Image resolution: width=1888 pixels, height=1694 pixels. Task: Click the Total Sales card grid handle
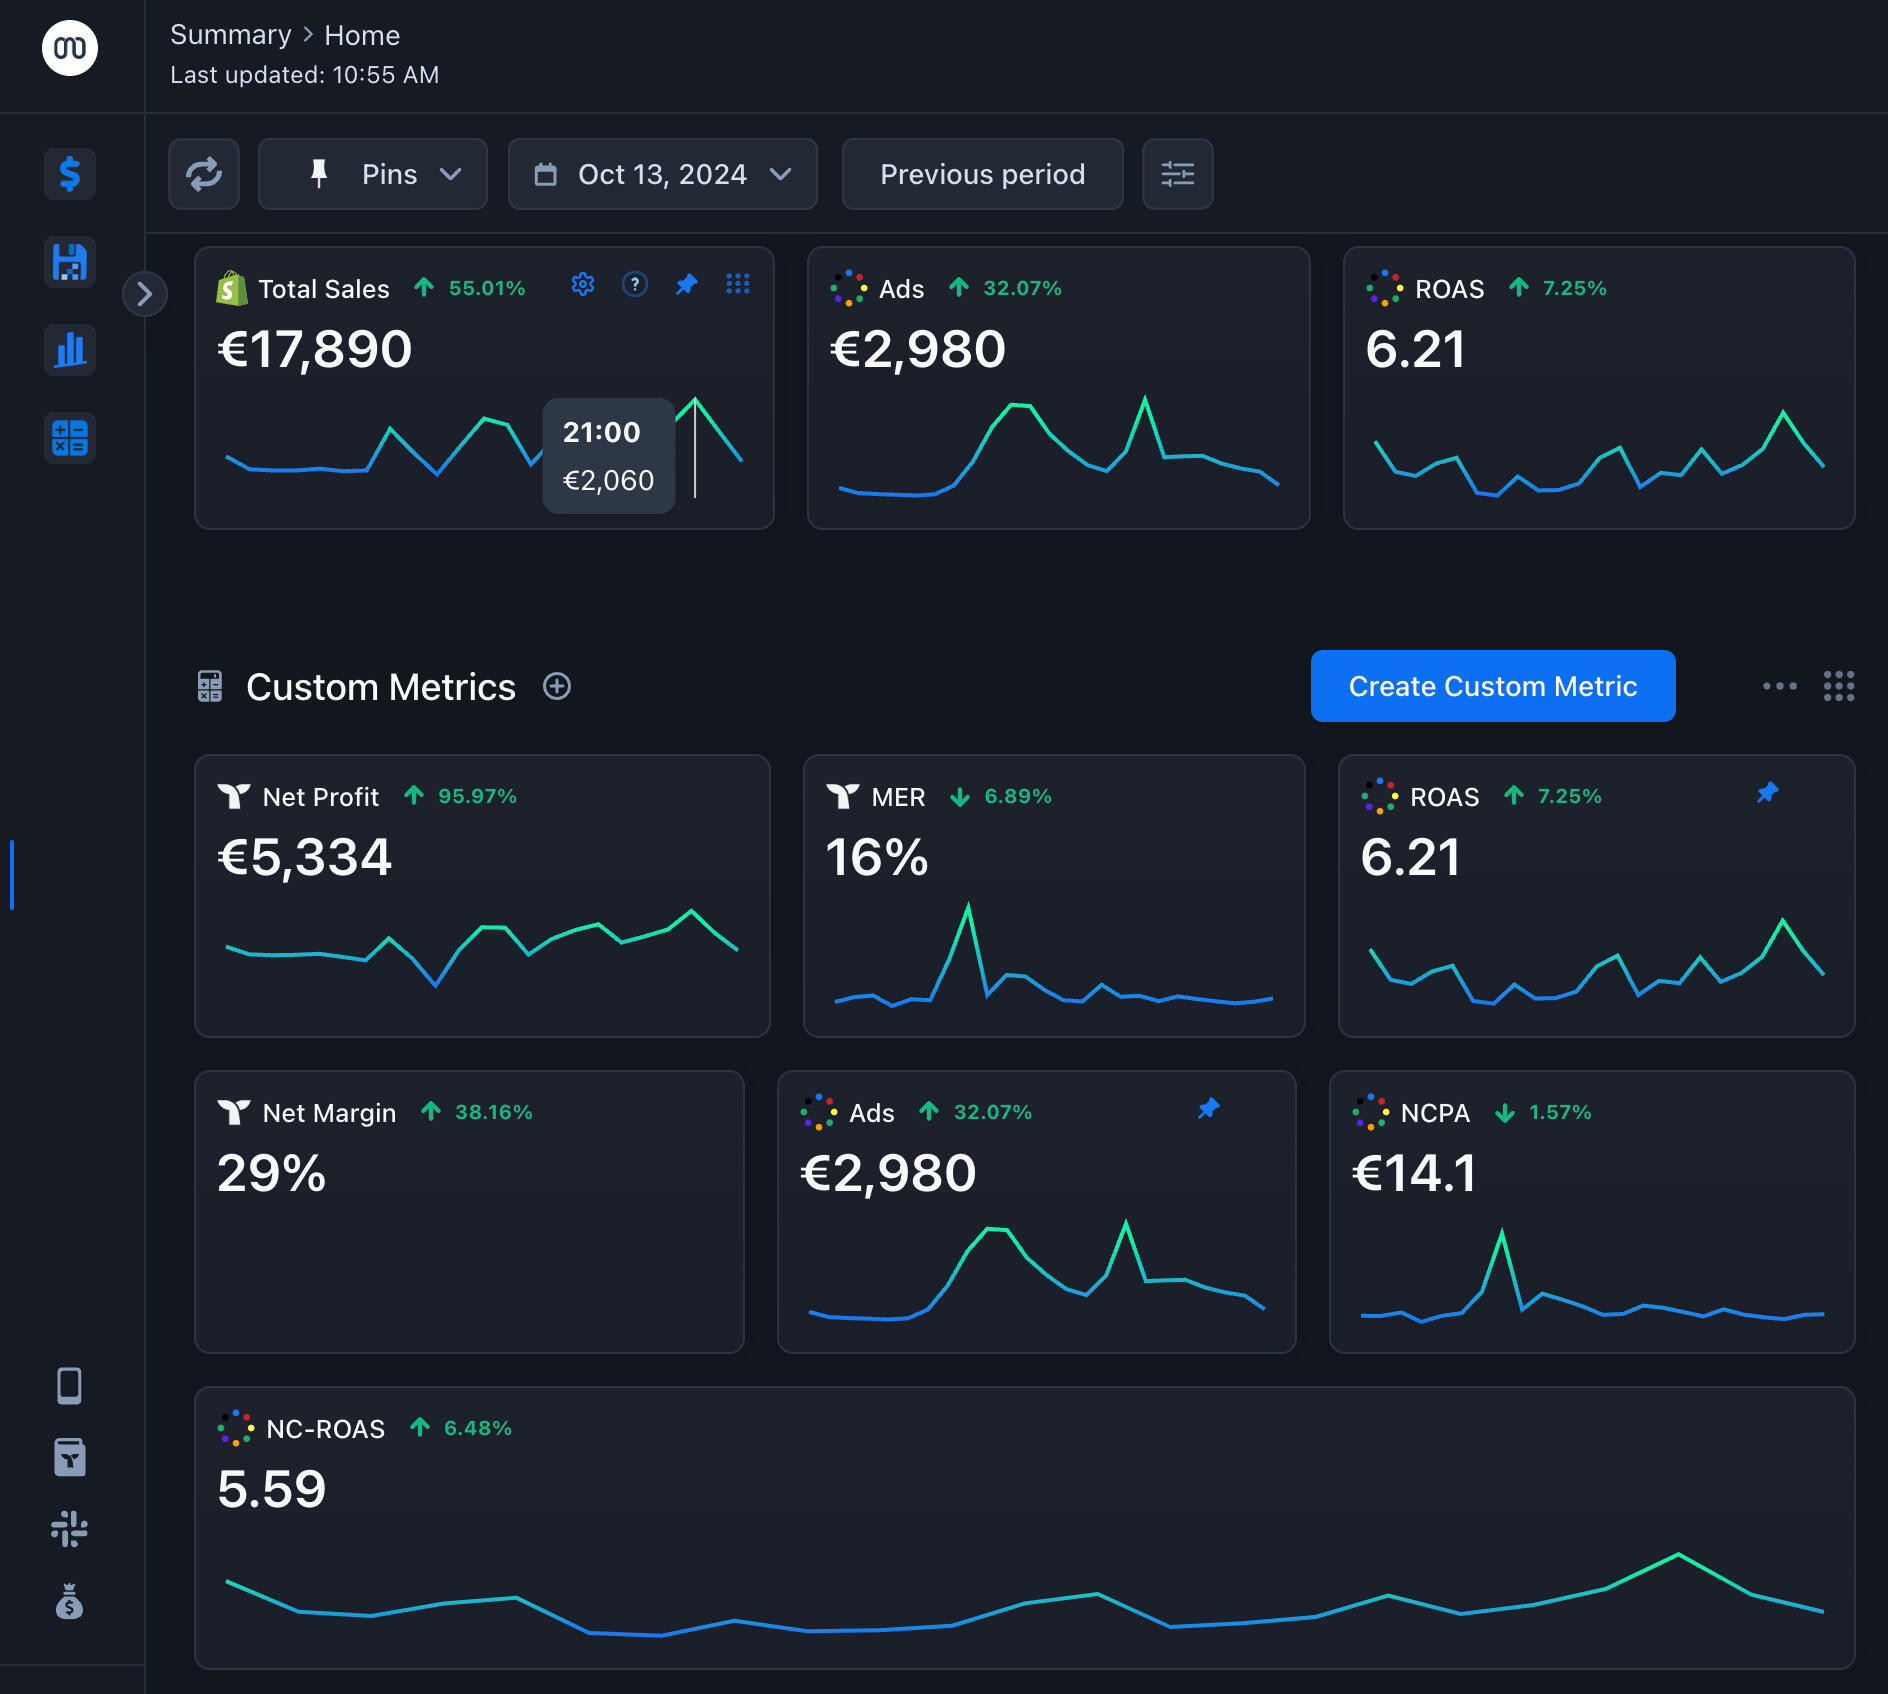pyautogui.click(x=738, y=285)
